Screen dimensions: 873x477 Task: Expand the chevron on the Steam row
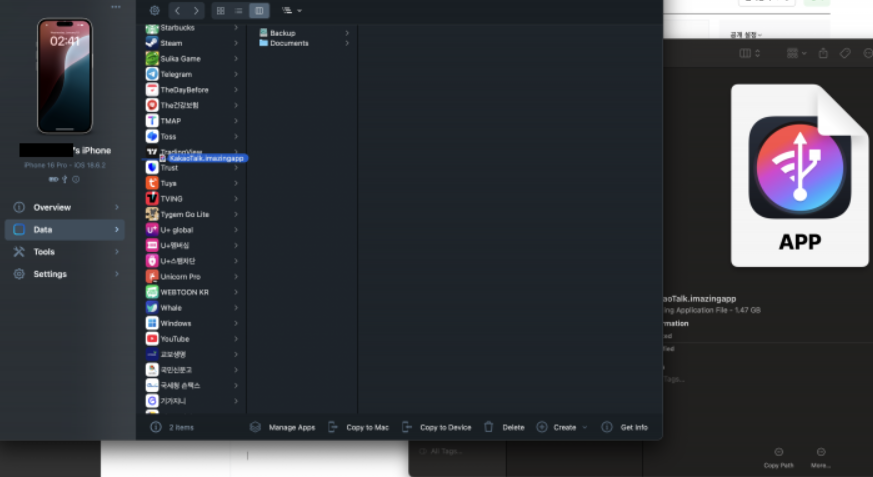(236, 43)
